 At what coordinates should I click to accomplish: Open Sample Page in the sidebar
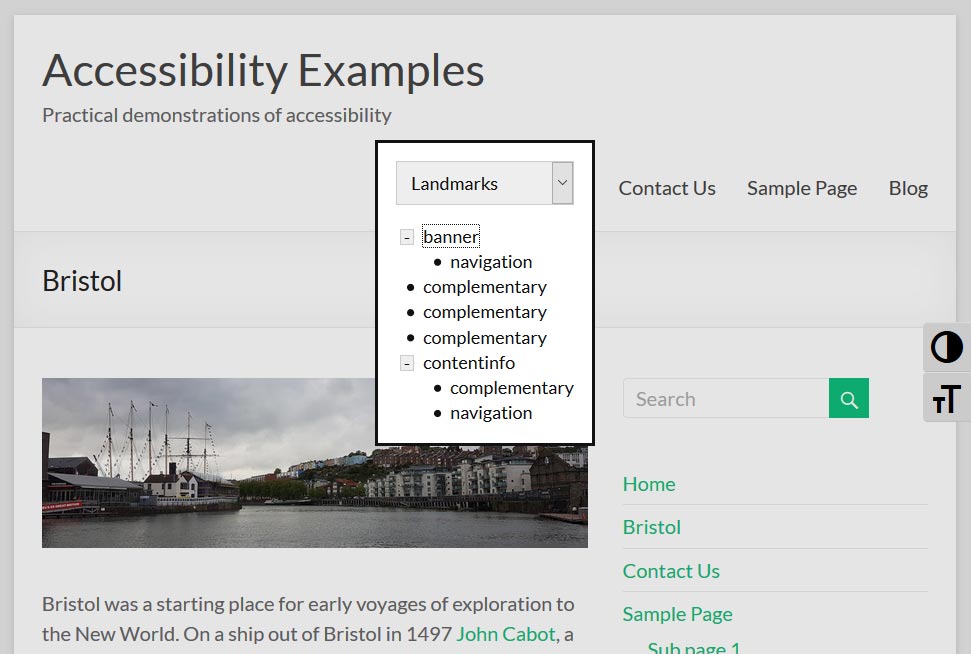coord(677,614)
